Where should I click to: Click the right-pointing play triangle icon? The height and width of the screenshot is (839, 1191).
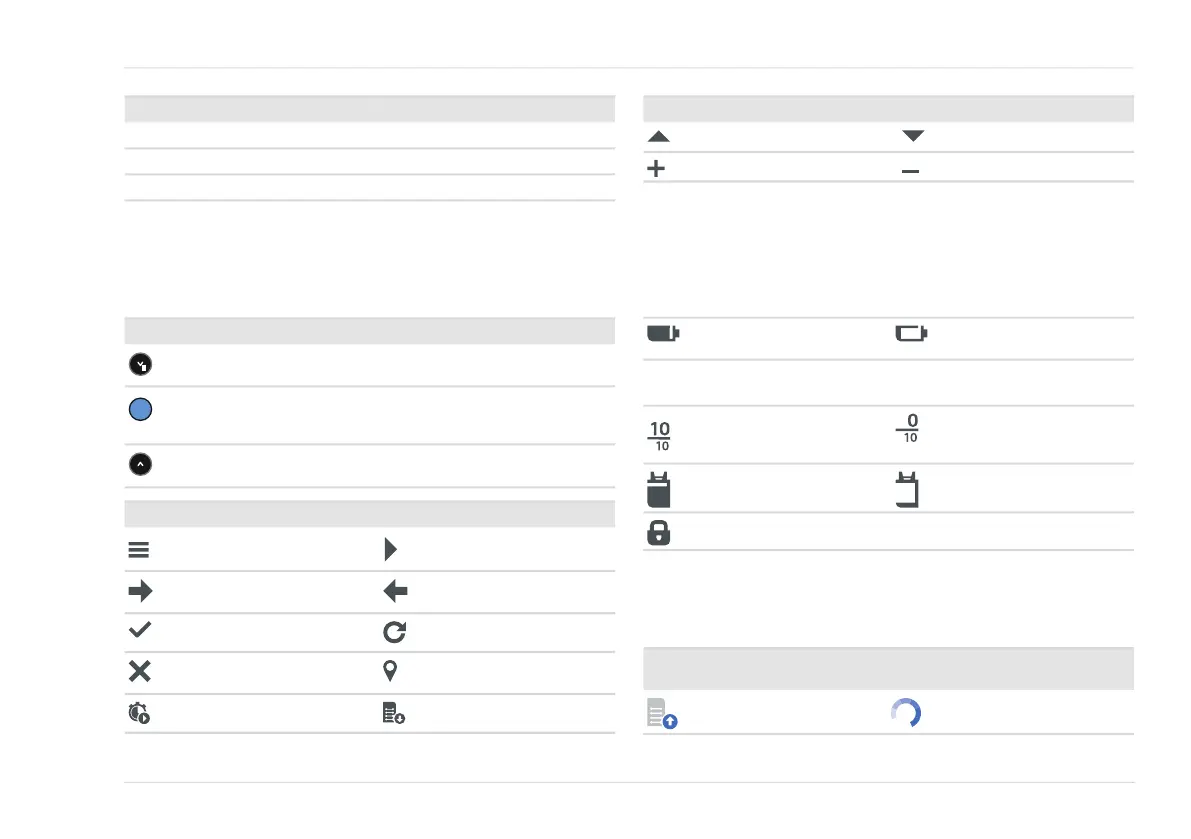[x=390, y=549]
